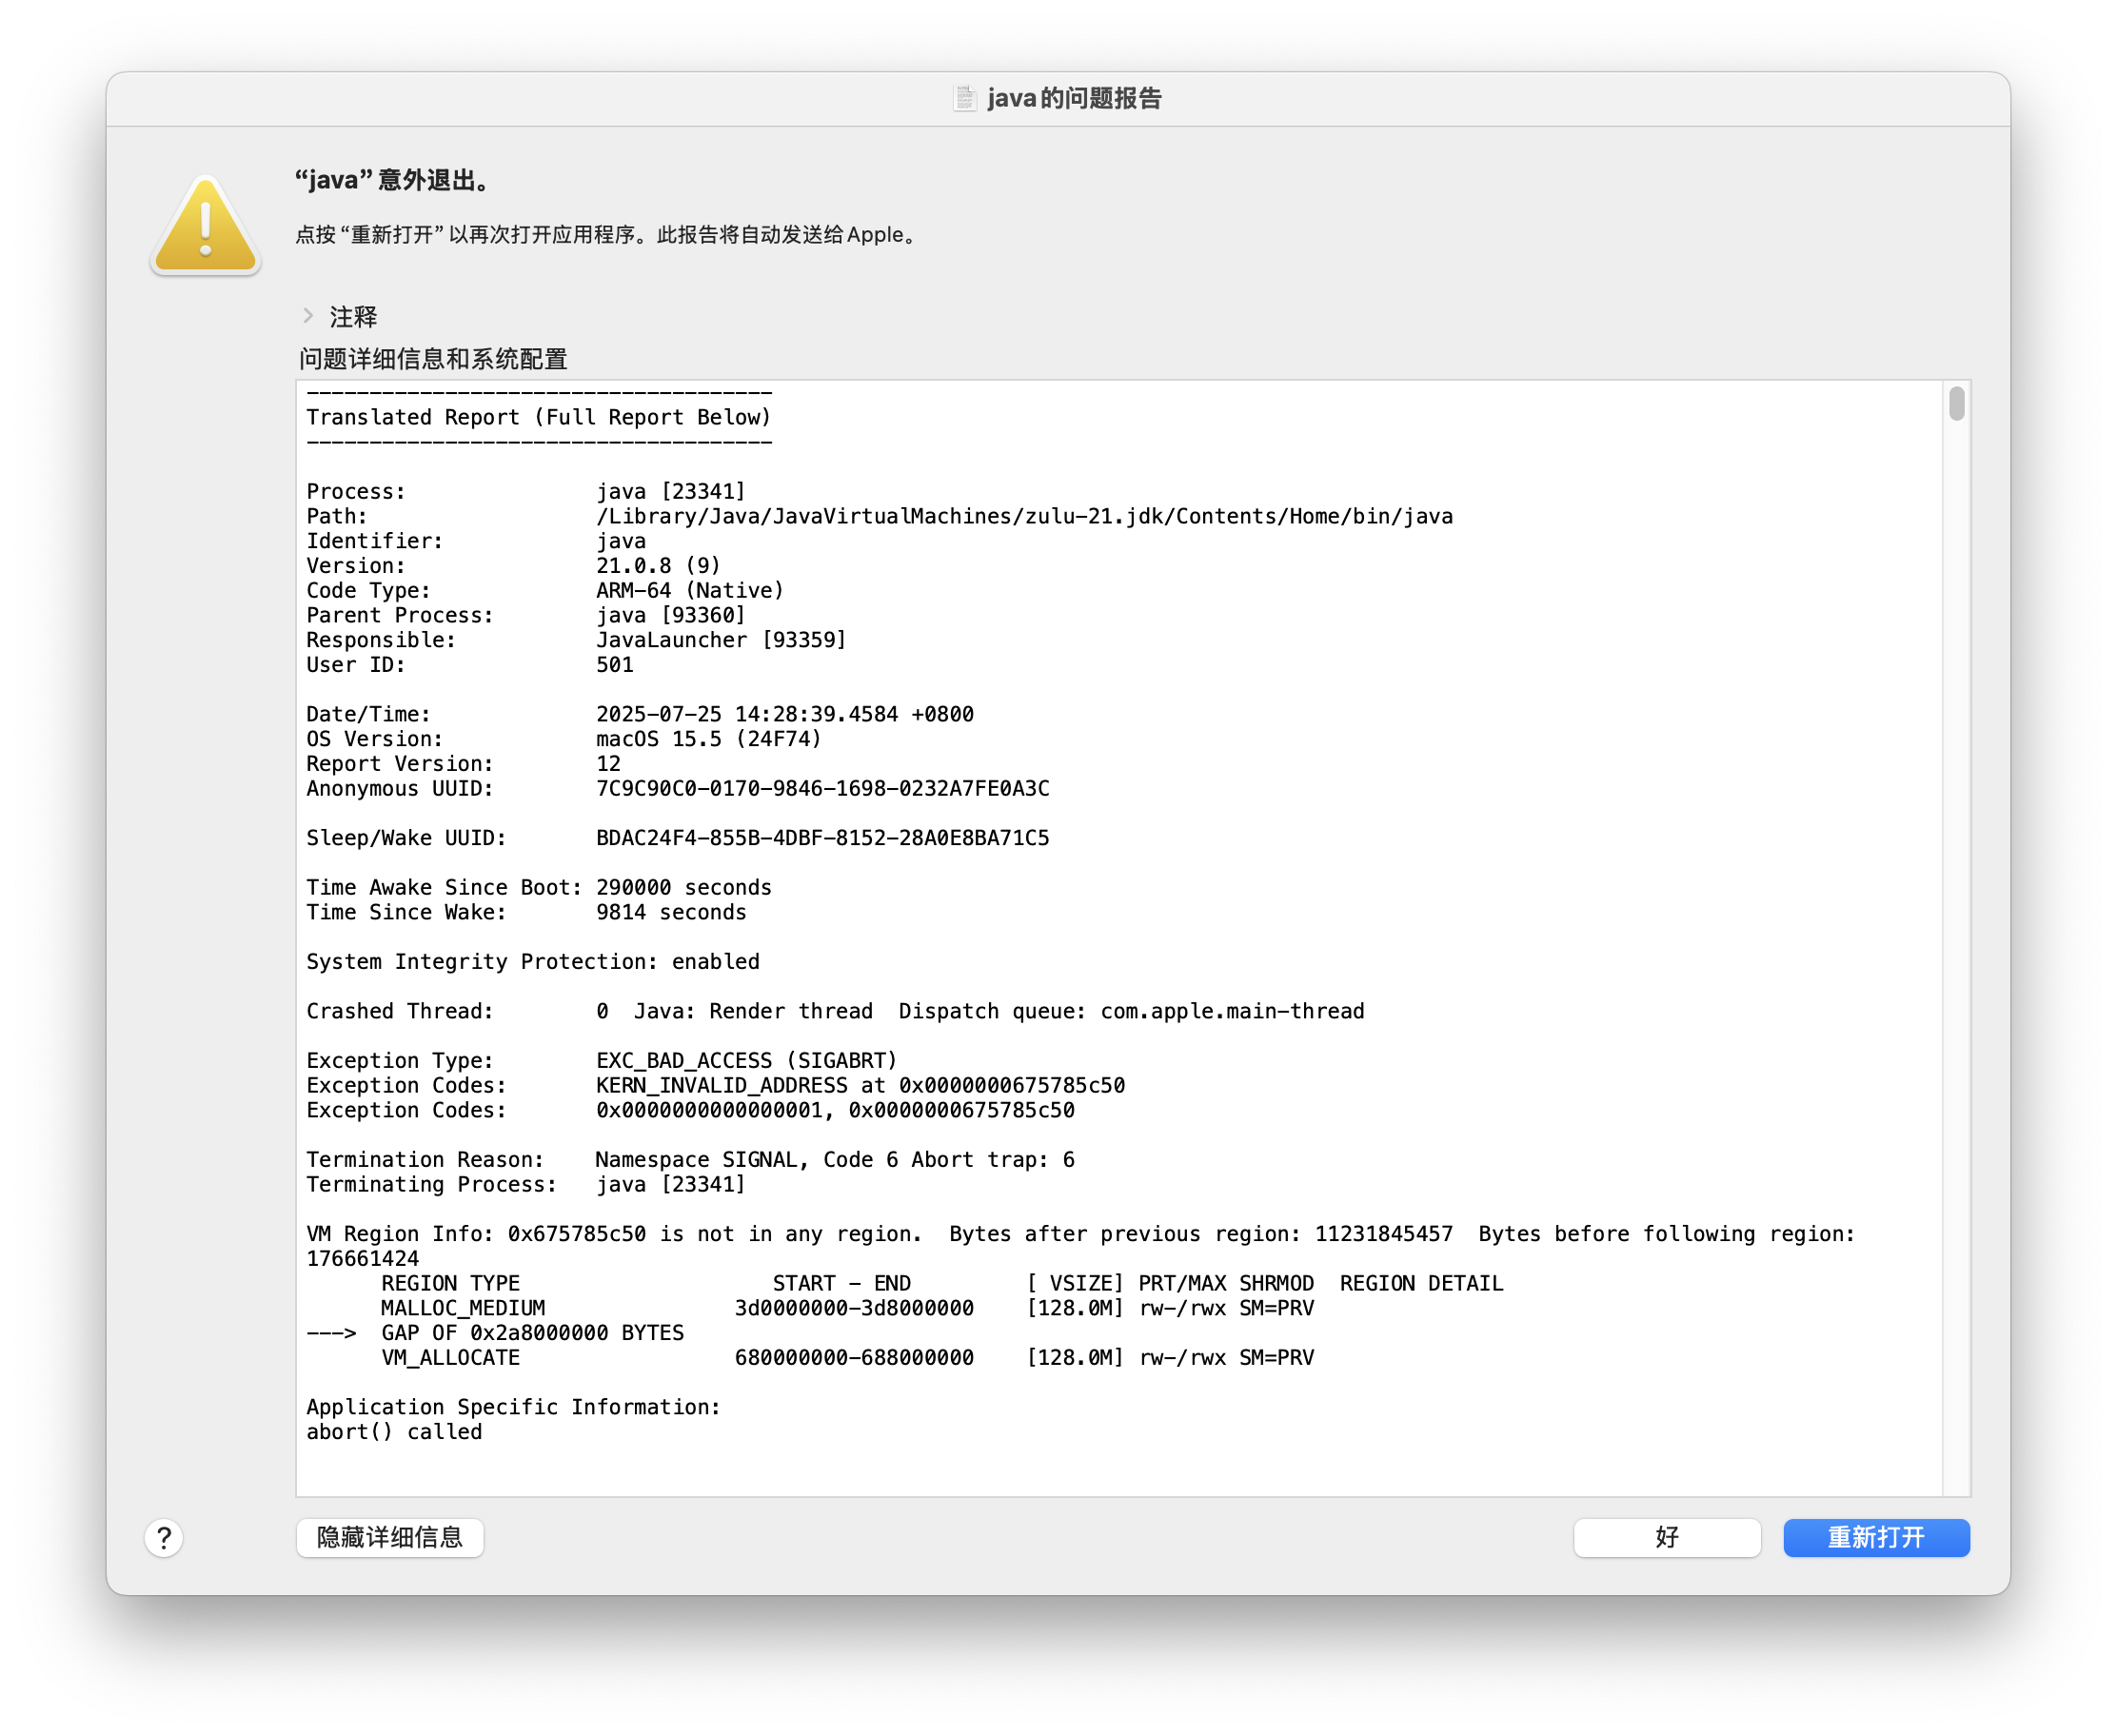This screenshot has height=1736, width=2117.
Task: Click 重新打开 to relaunch java
Action: point(1876,1538)
